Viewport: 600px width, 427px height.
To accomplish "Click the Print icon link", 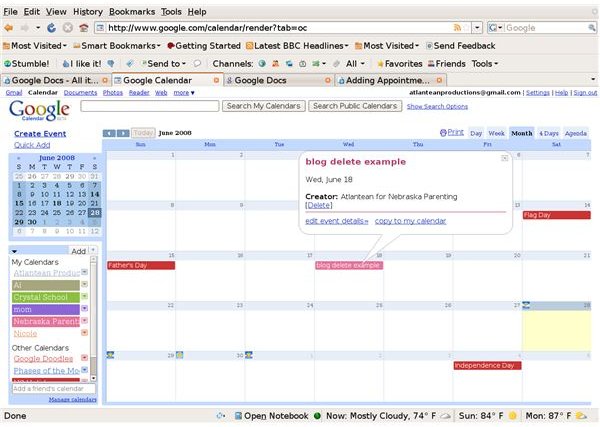I will [x=452, y=132].
